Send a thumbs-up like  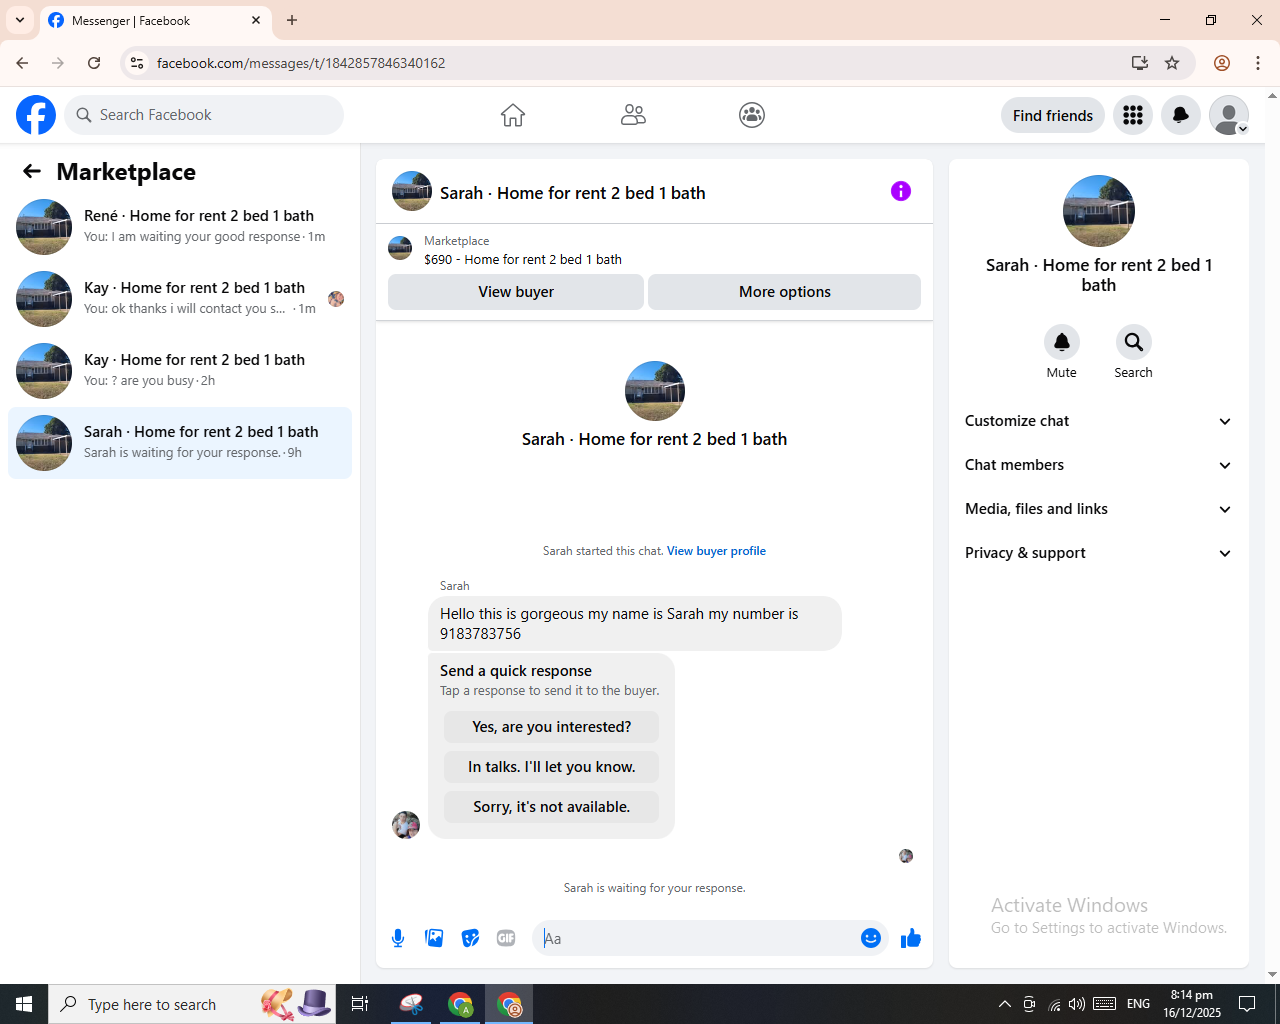pyautogui.click(x=911, y=938)
